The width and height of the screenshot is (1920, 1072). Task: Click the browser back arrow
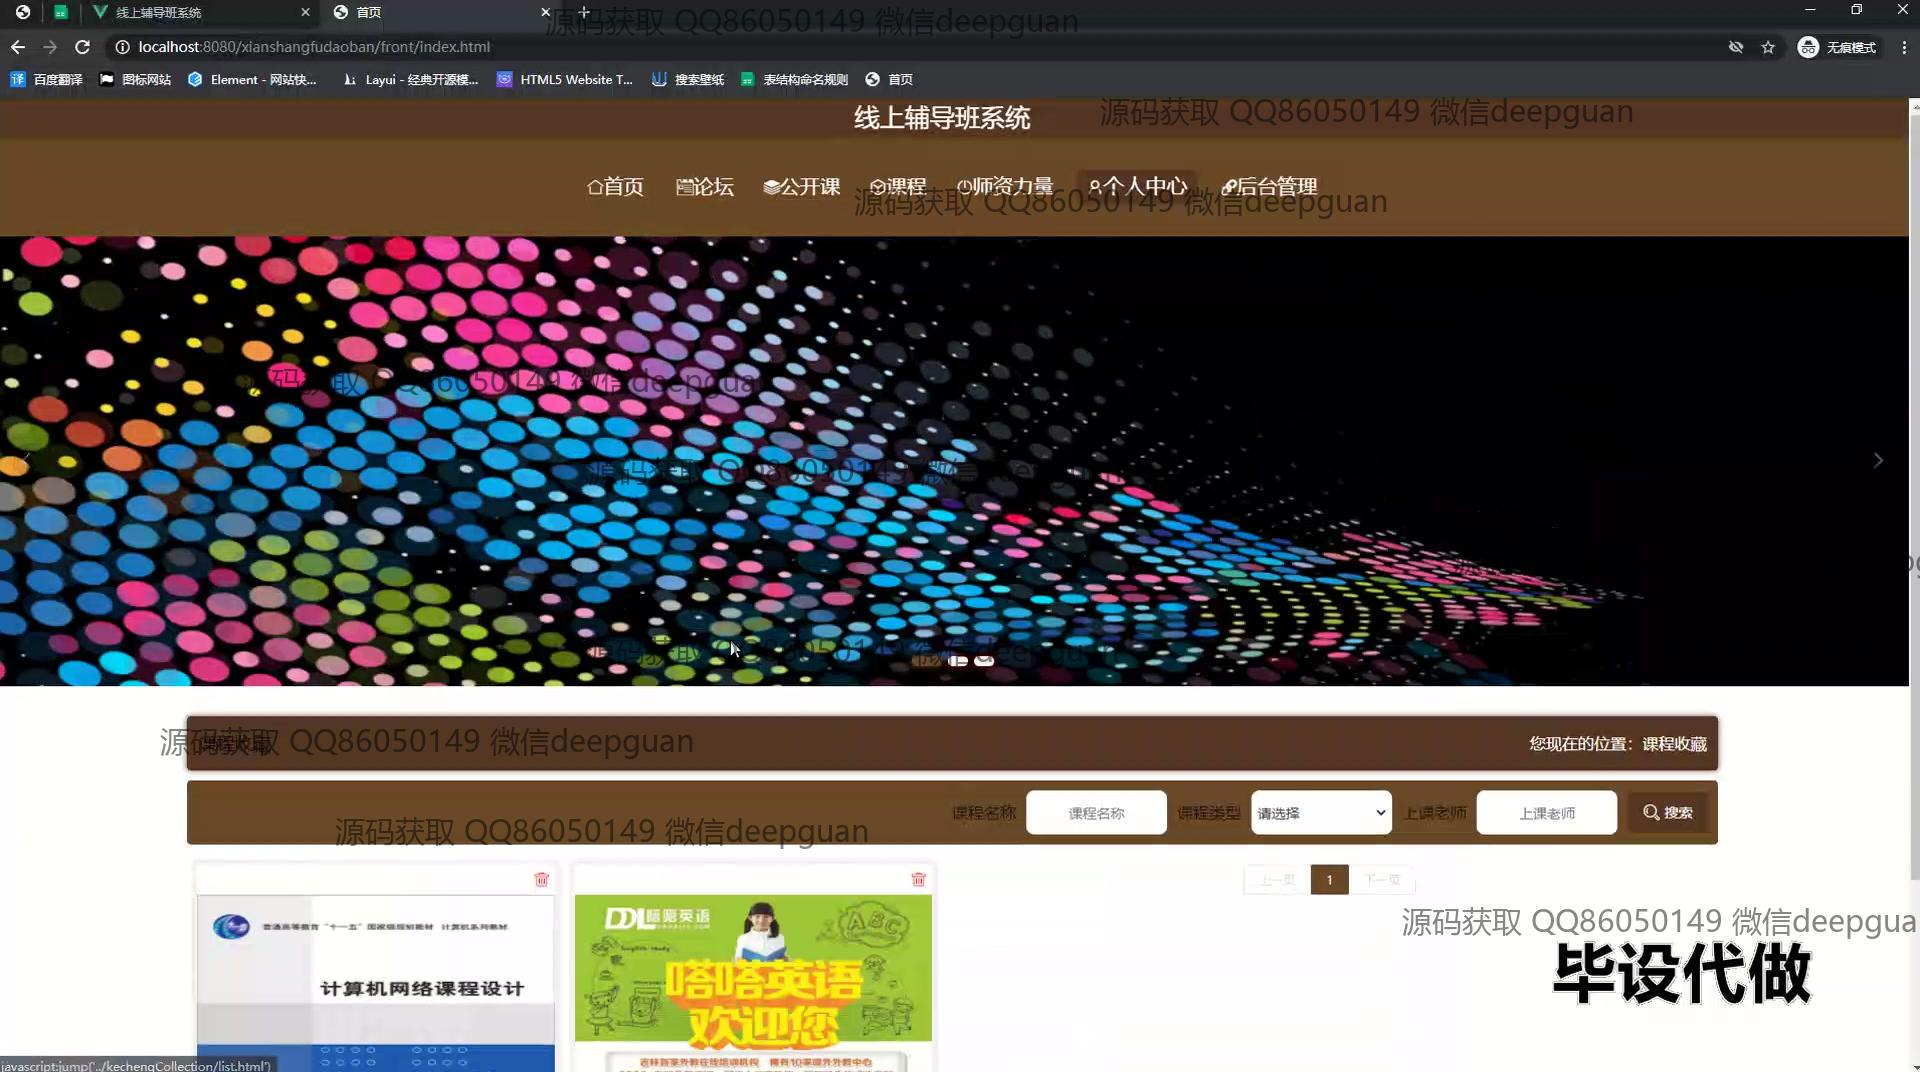click(18, 47)
